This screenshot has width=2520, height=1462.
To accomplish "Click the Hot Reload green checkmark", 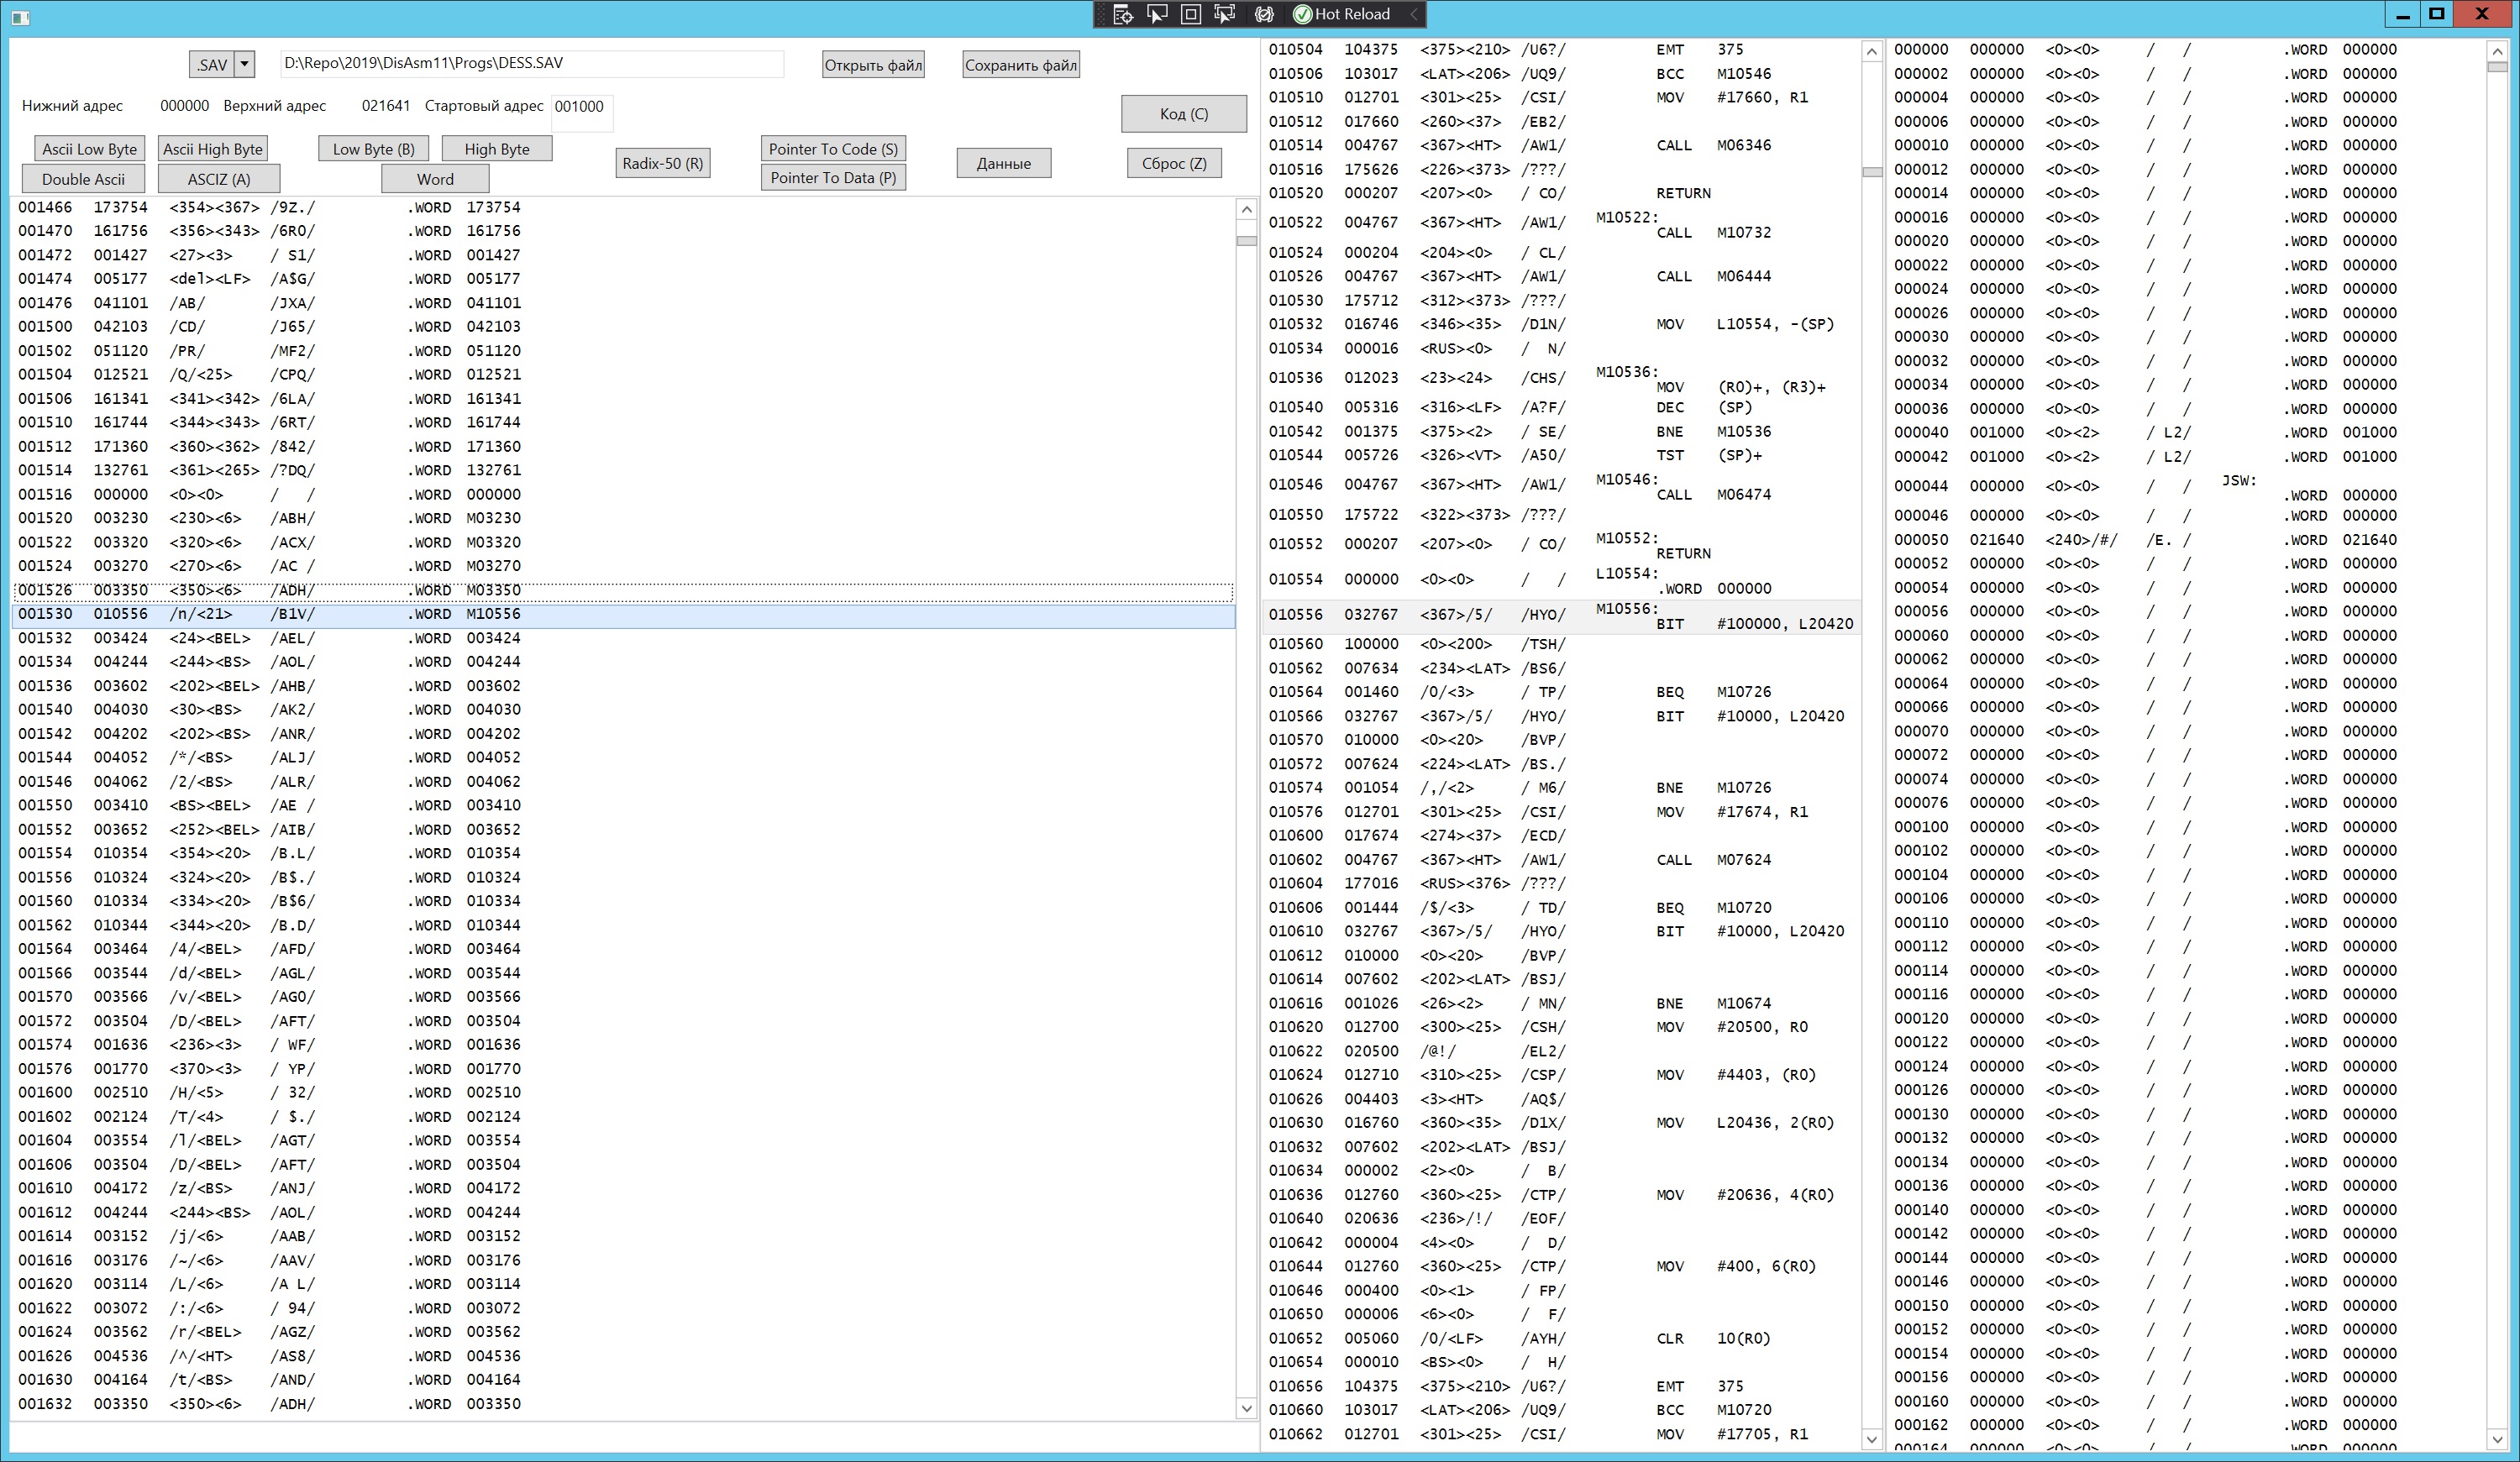I will [1302, 14].
